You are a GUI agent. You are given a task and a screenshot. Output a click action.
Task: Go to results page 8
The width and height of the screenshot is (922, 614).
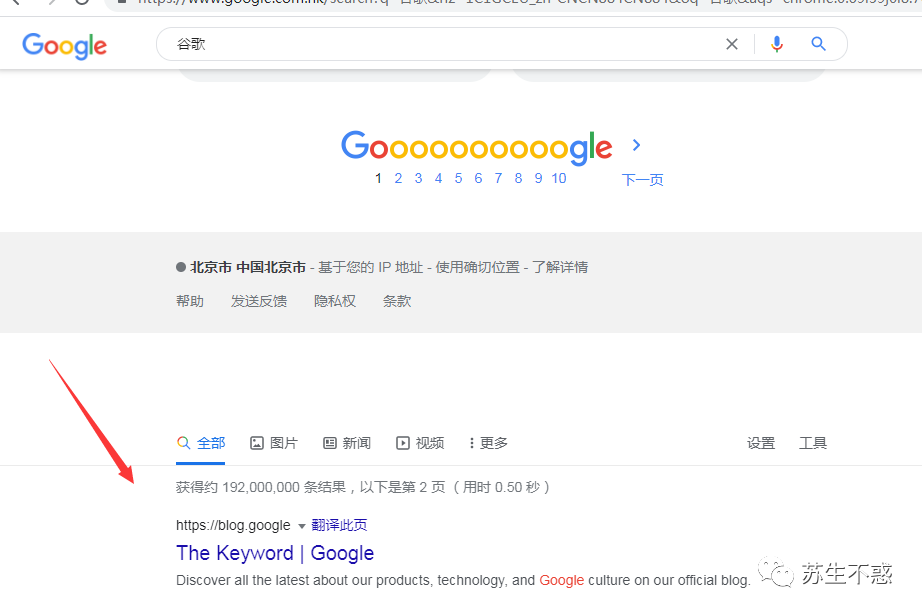click(x=518, y=178)
